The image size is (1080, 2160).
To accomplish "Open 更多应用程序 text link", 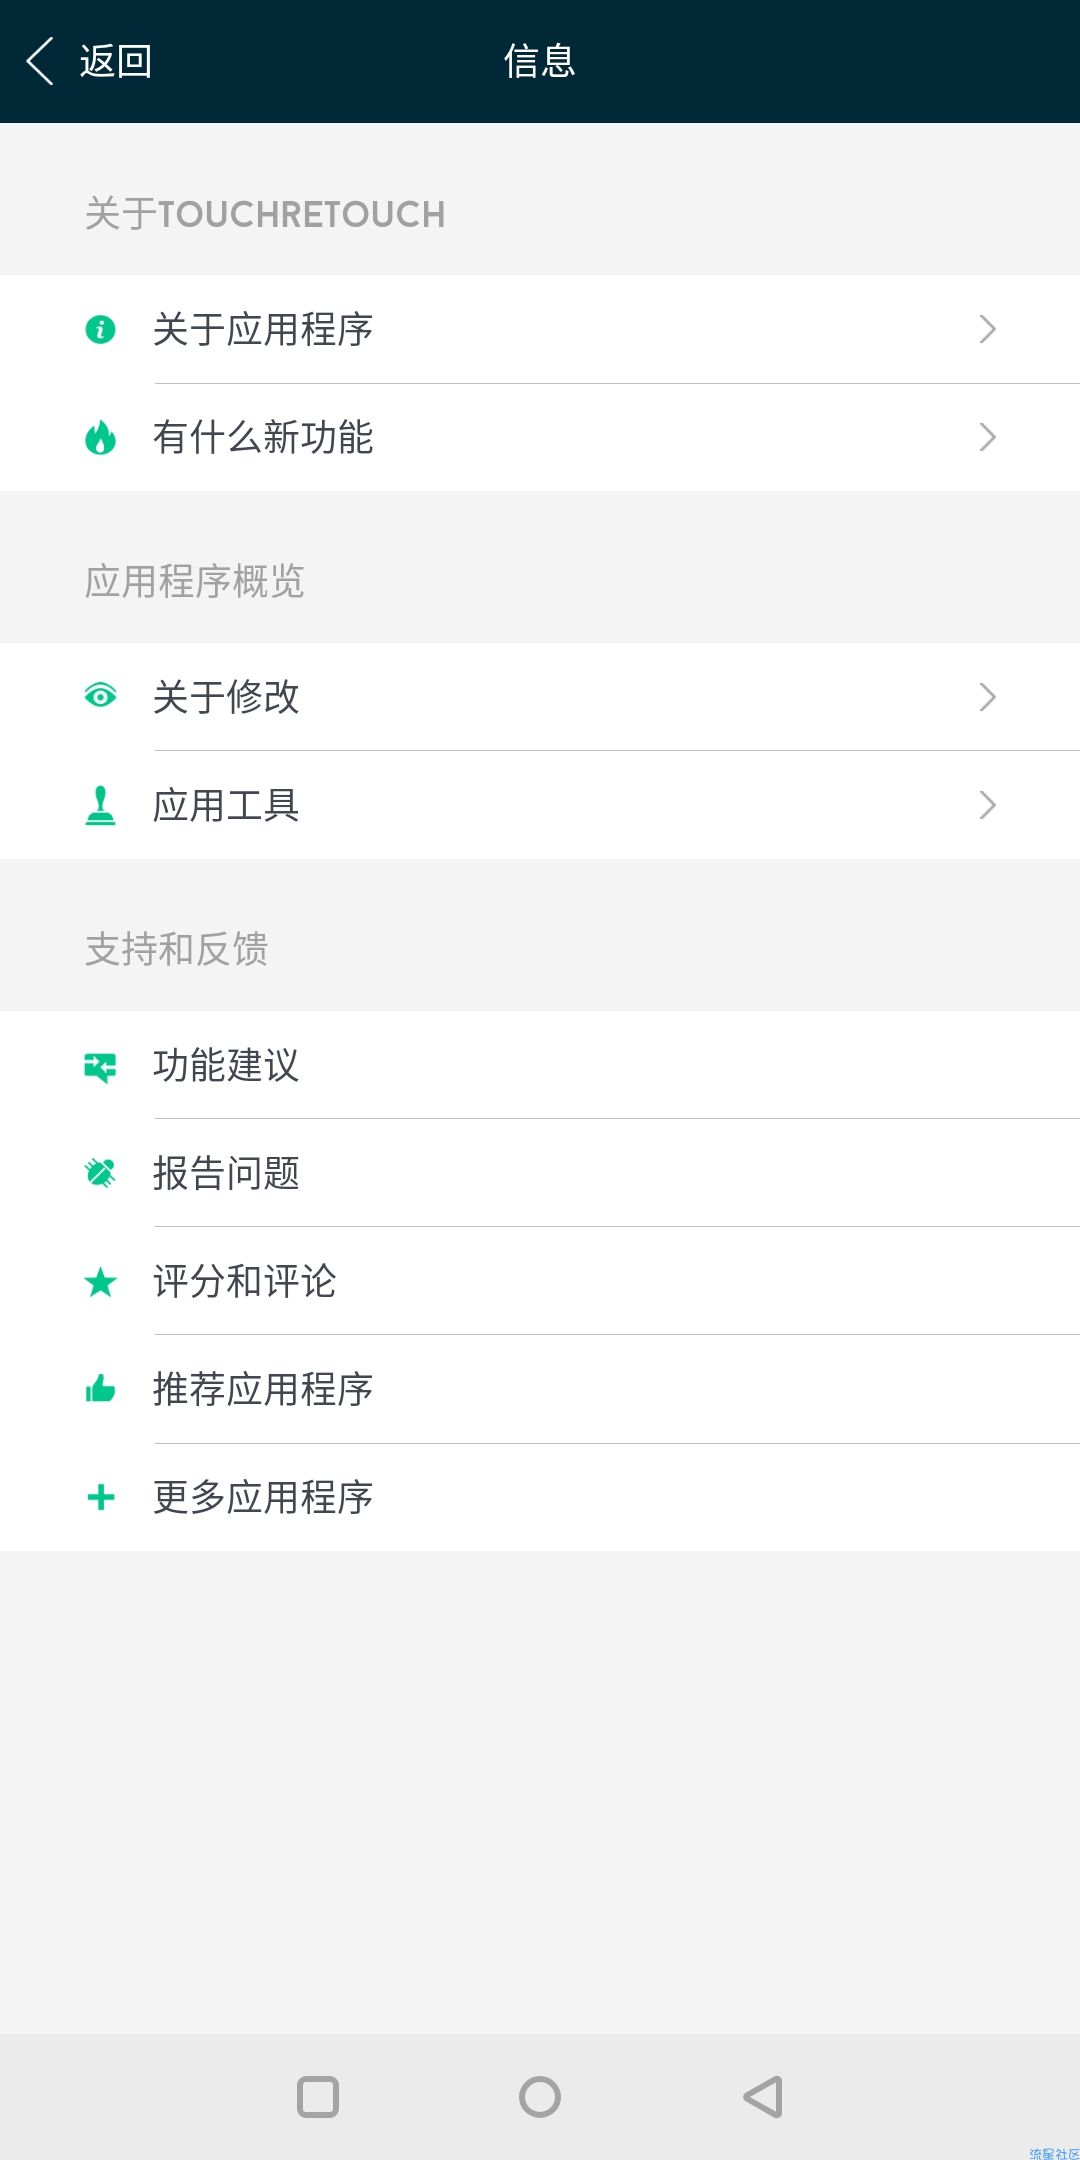I will click(x=263, y=1497).
